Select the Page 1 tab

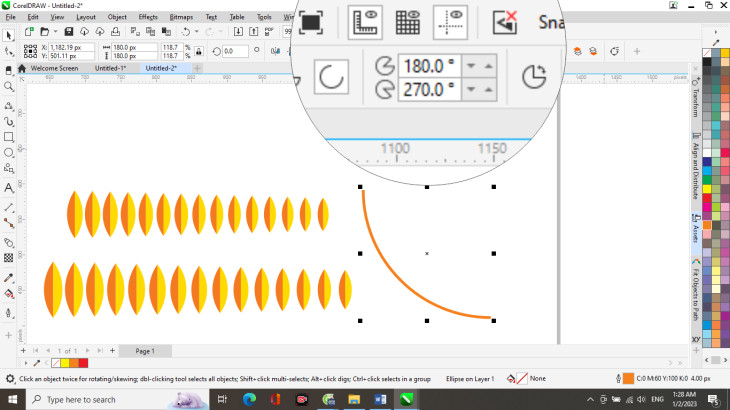(145, 351)
